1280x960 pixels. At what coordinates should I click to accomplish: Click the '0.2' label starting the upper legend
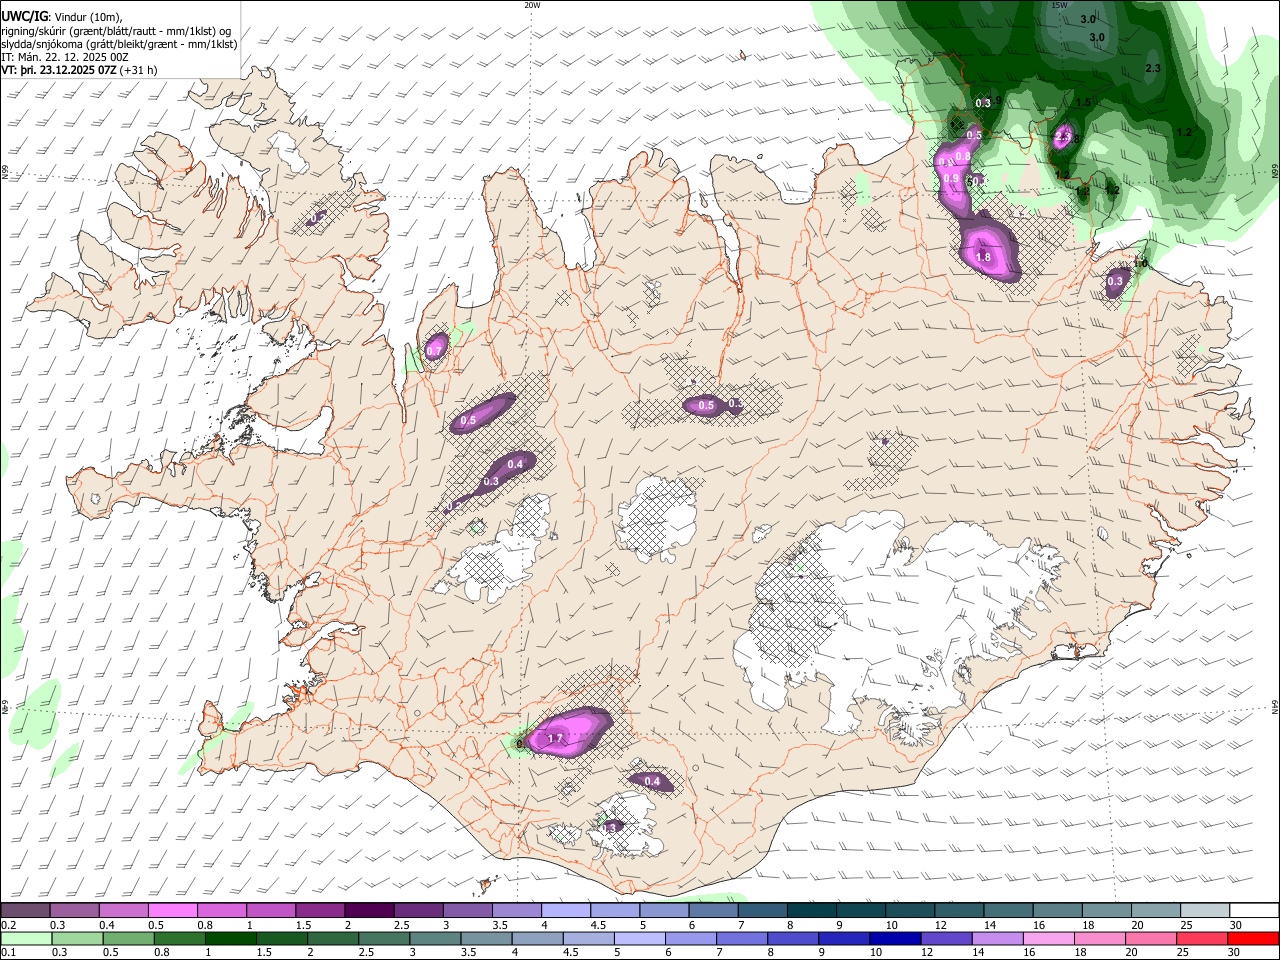click(8, 925)
